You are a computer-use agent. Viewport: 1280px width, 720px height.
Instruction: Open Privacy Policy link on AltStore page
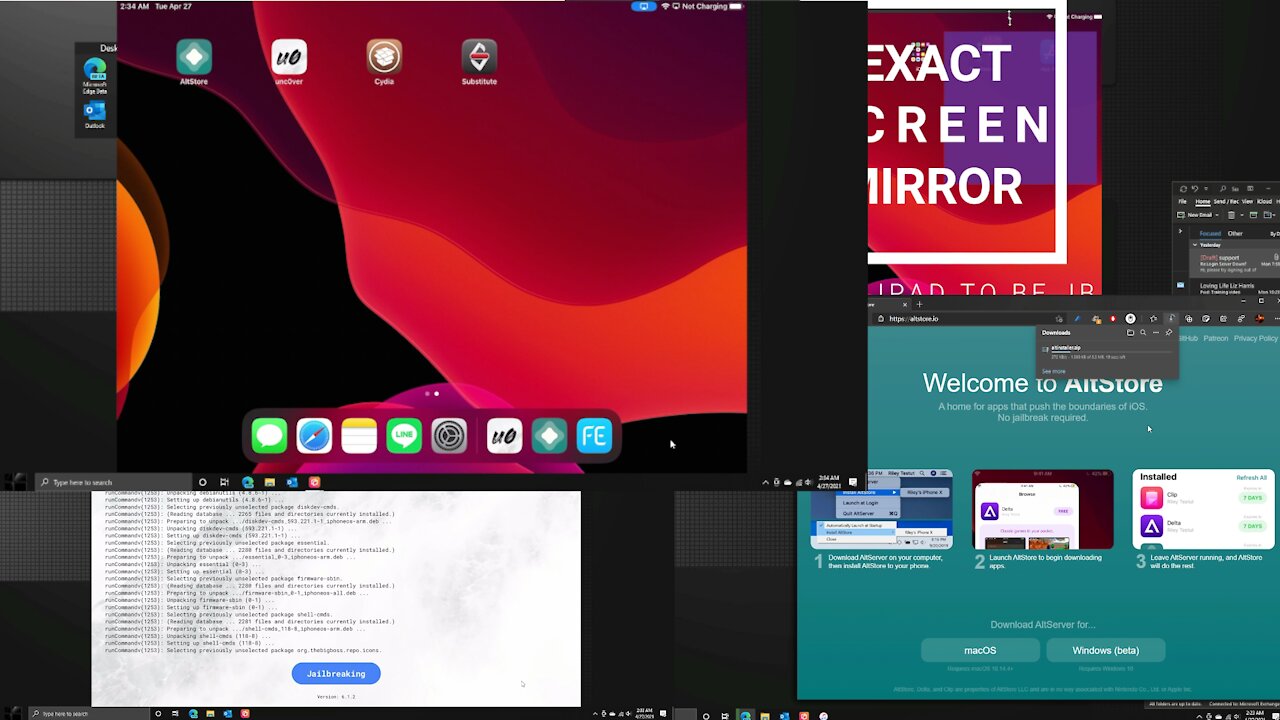(x=1256, y=339)
